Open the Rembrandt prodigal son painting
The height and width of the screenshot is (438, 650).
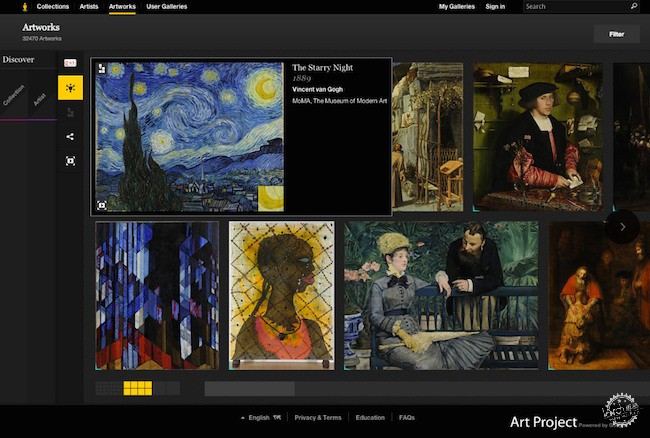pos(599,295)
